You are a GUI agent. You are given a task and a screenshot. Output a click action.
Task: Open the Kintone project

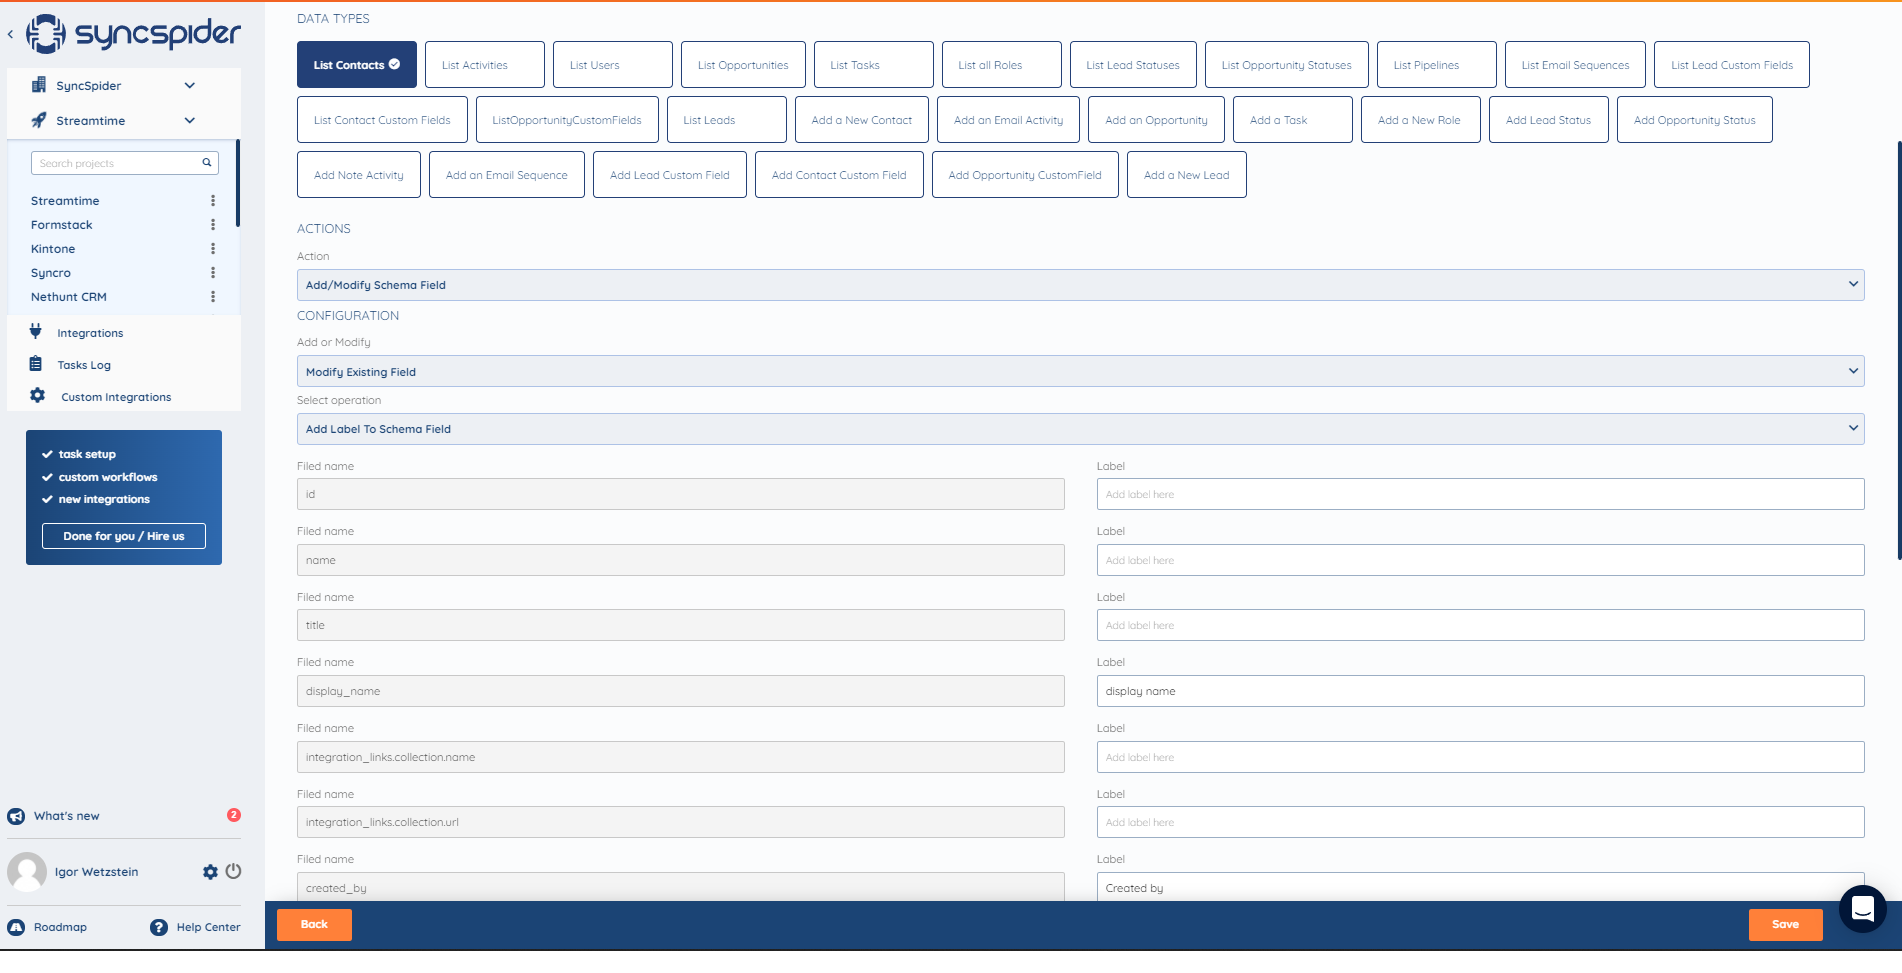tap(53, 249)
